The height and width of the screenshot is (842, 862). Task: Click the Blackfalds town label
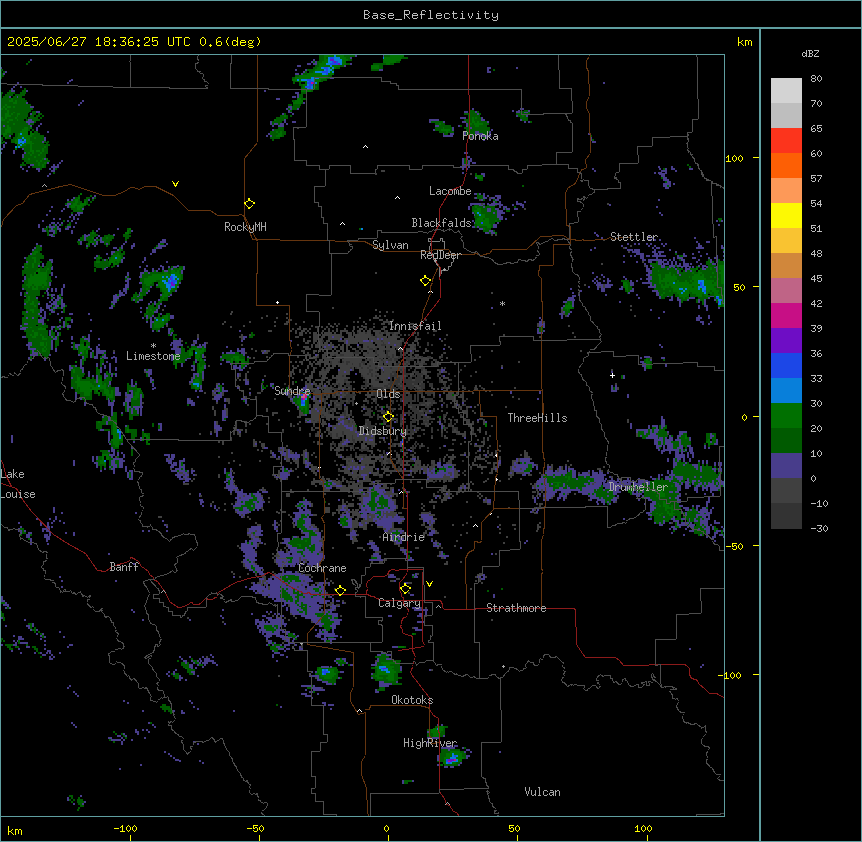click(x=441, y=223)
